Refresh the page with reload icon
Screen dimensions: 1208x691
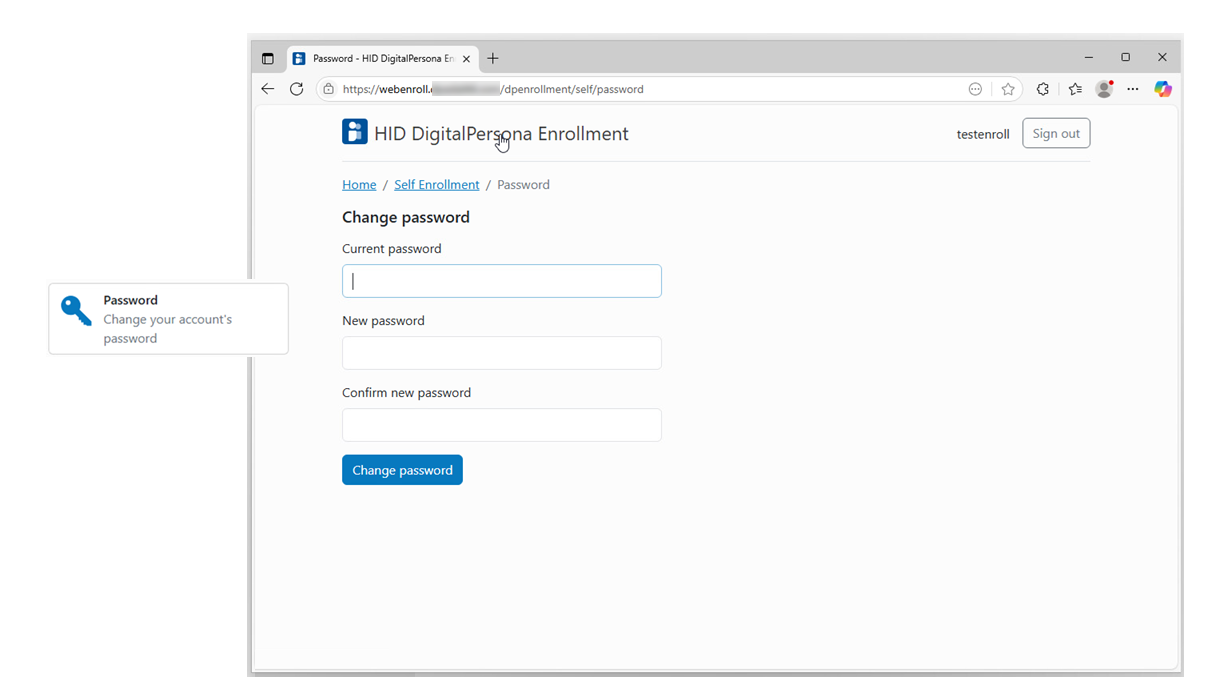tap(296, 89)
